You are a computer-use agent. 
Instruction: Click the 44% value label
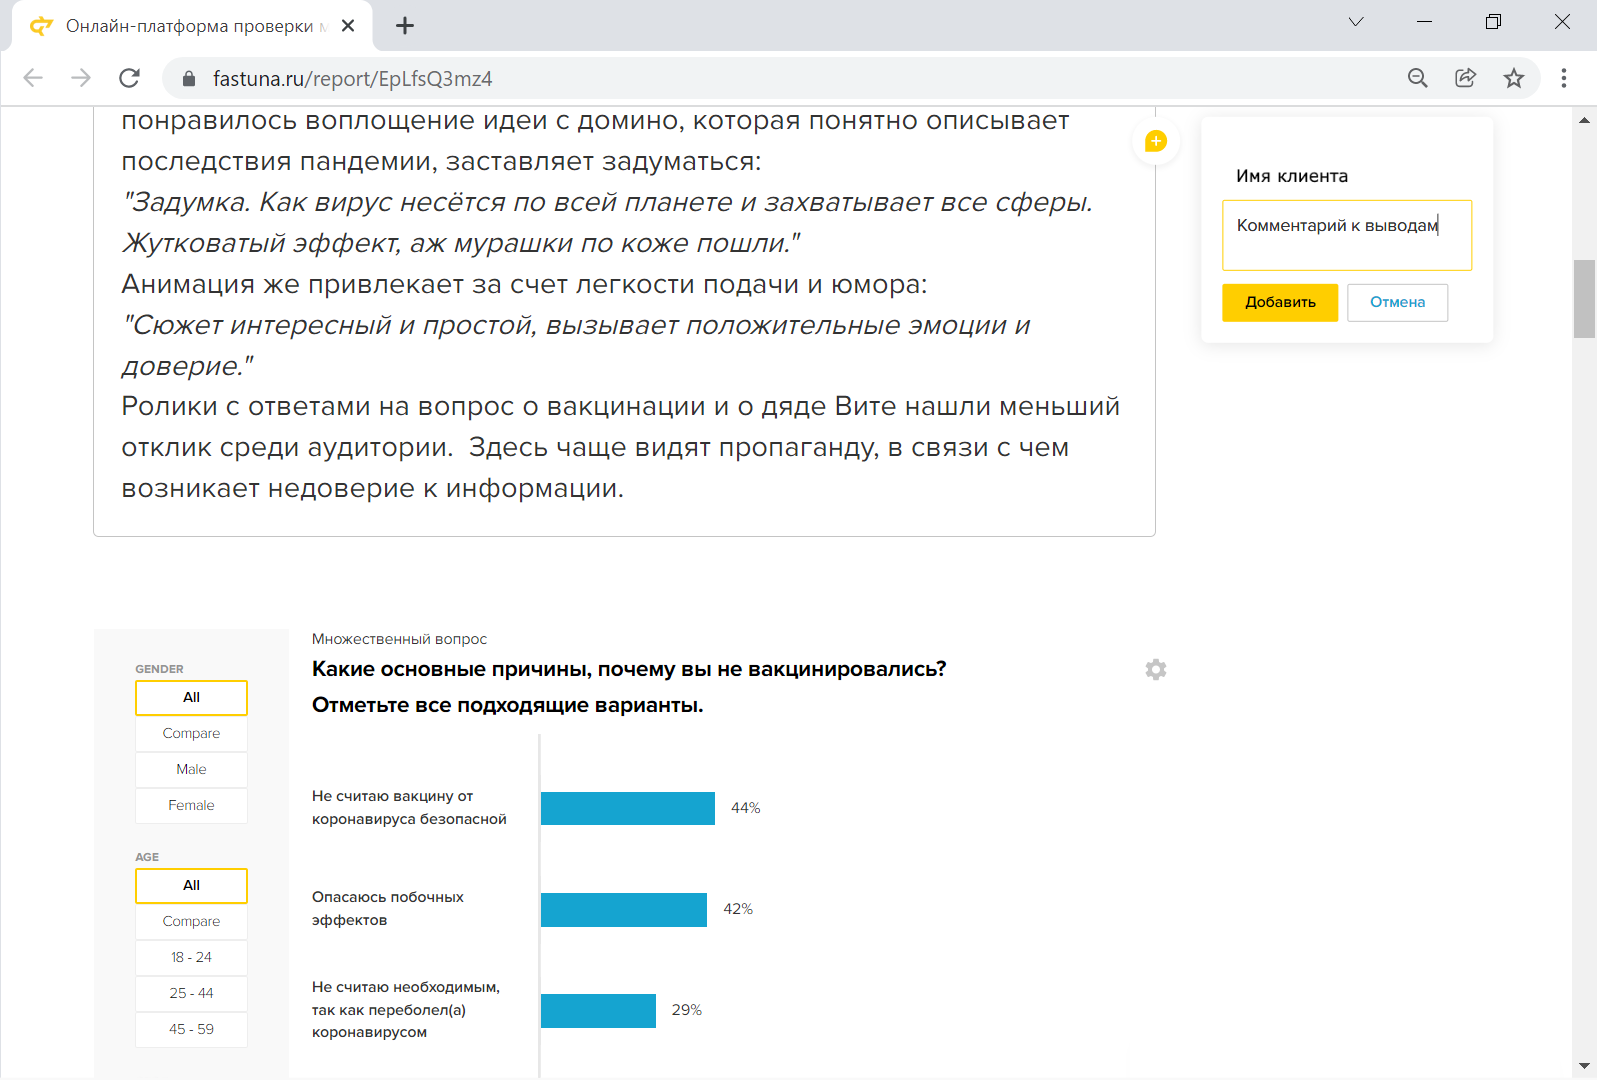746,808
